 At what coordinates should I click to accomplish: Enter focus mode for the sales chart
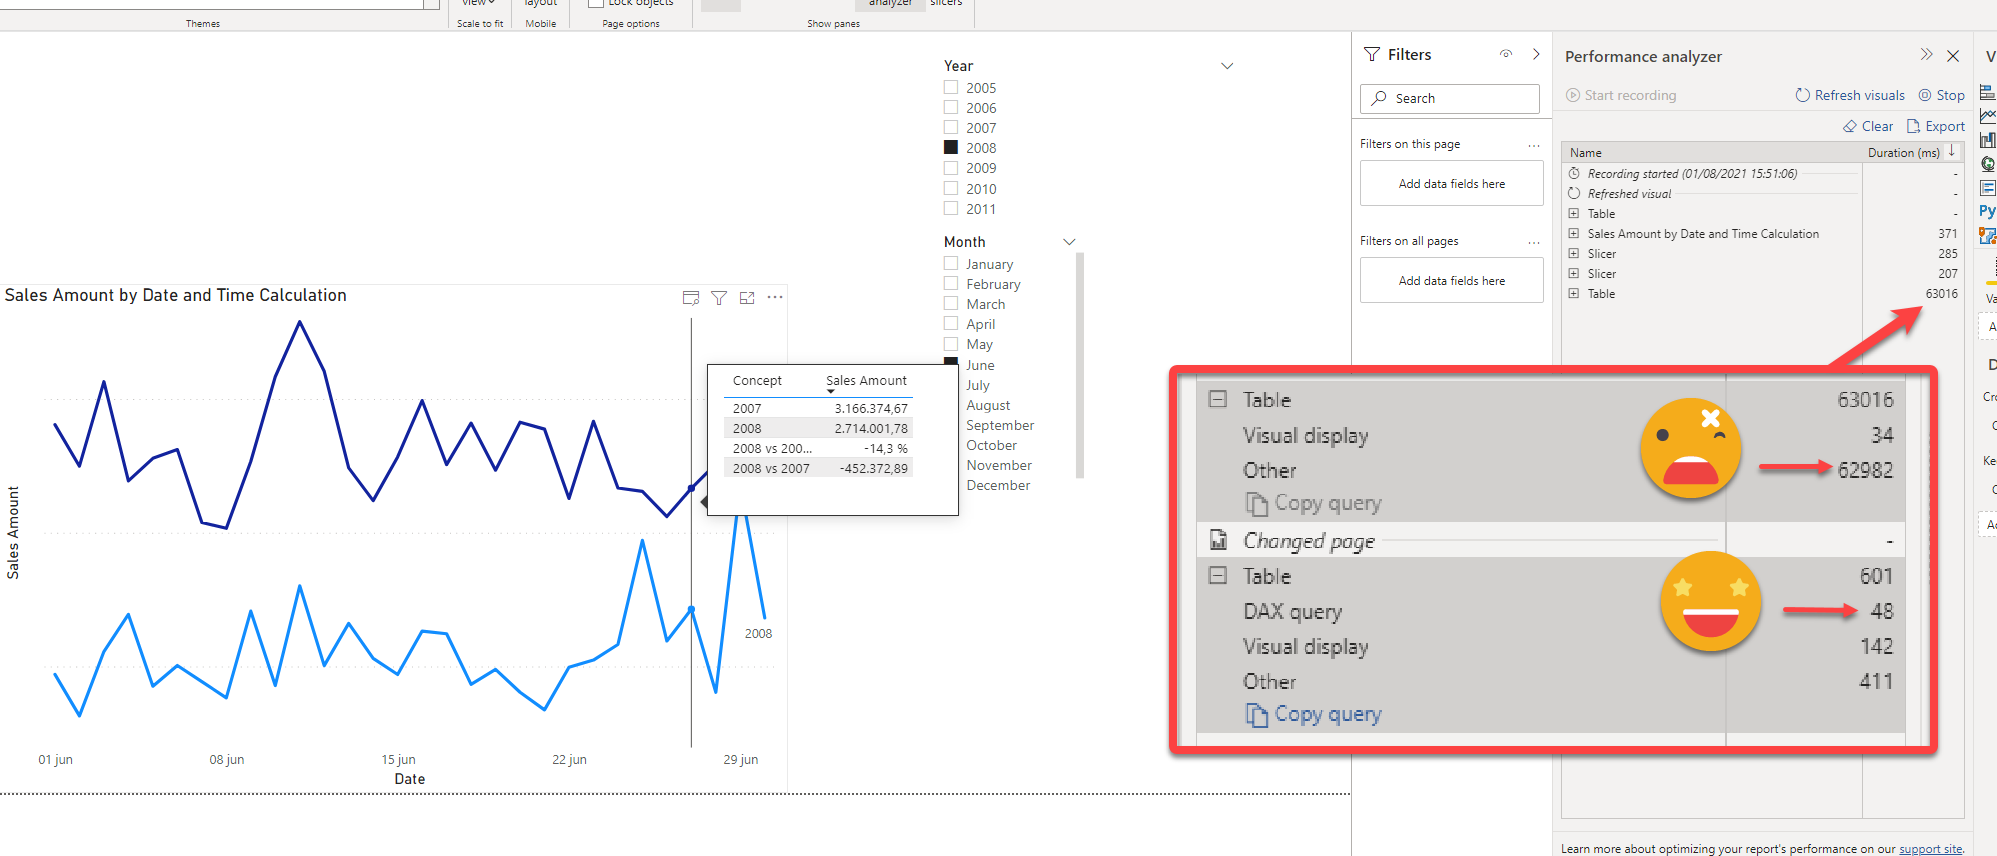[x=747, y=298]
